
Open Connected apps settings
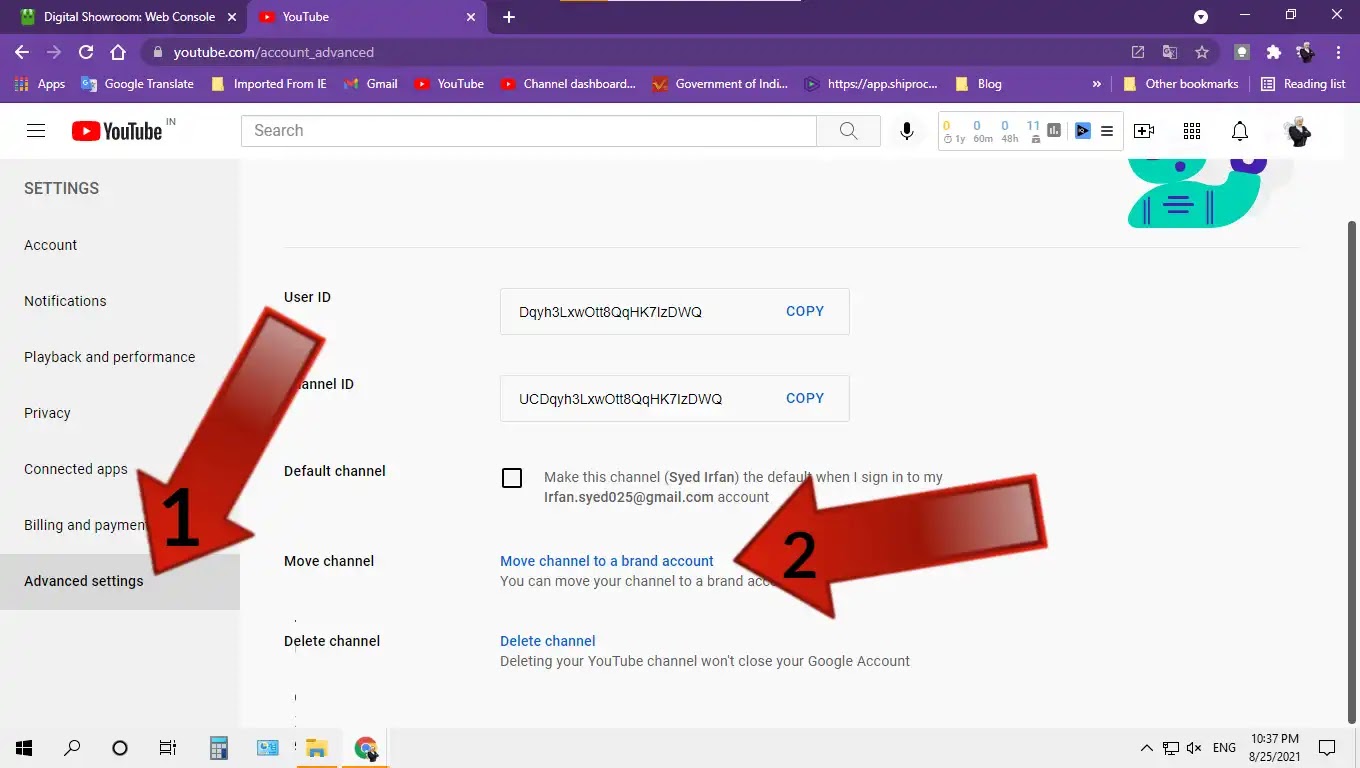(x=120, y=469)
